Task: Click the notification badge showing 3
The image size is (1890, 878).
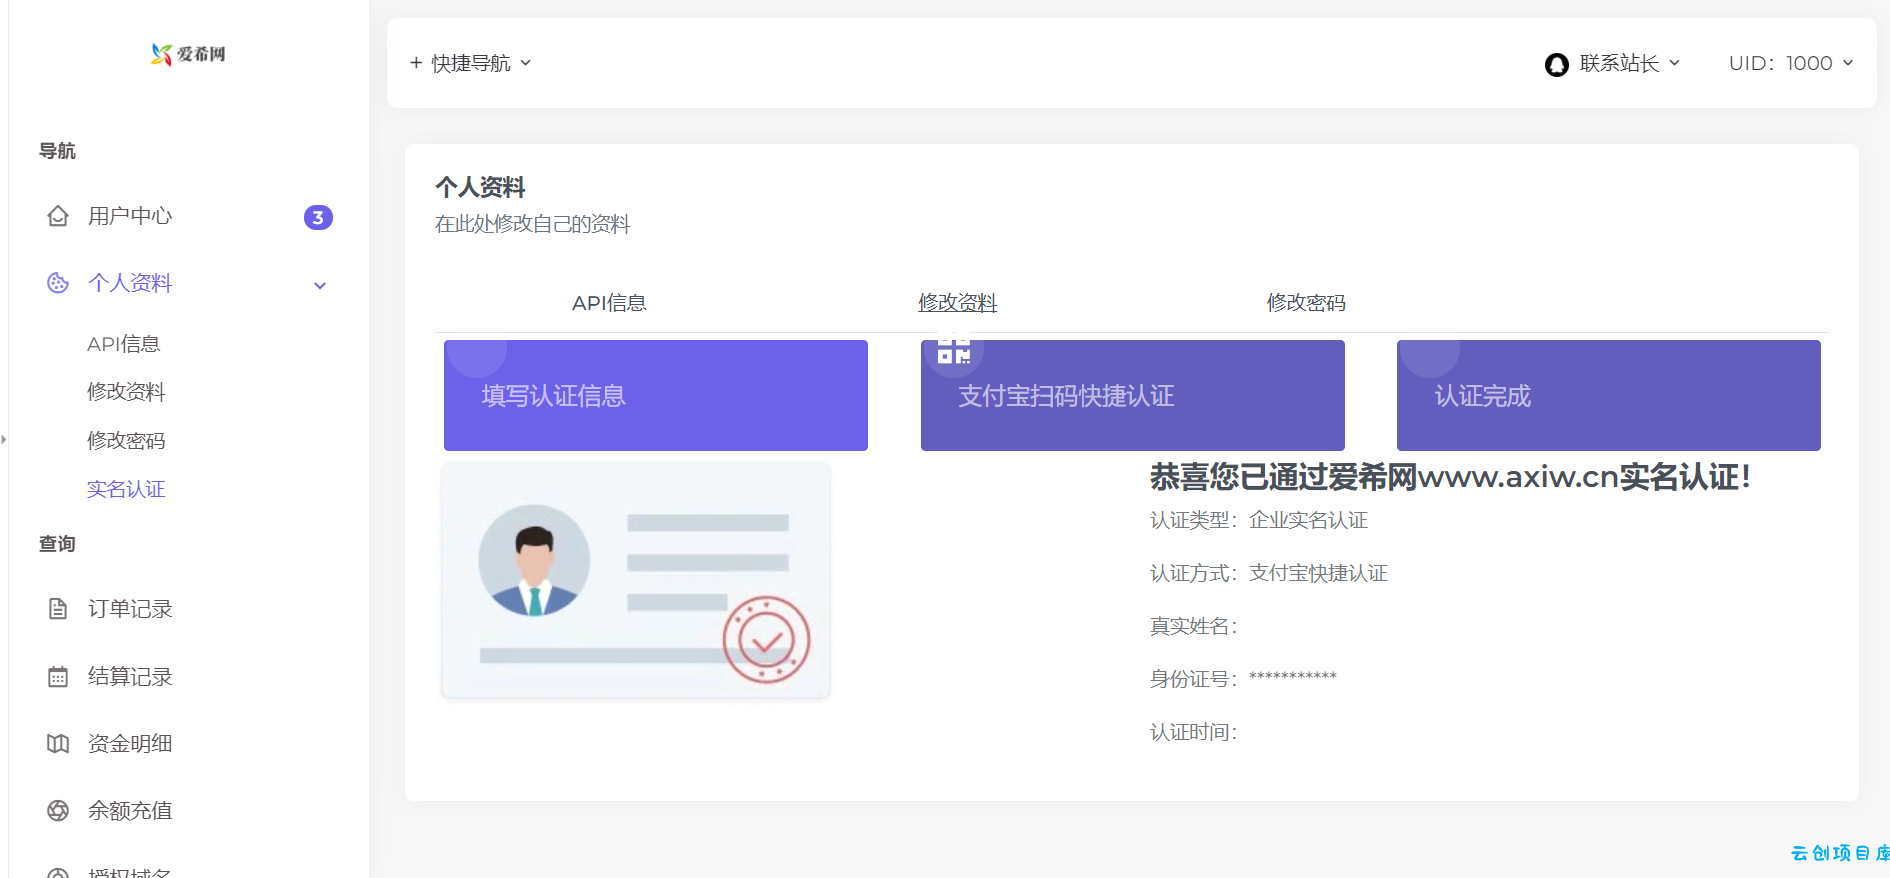Action: (x=318, y=217)
